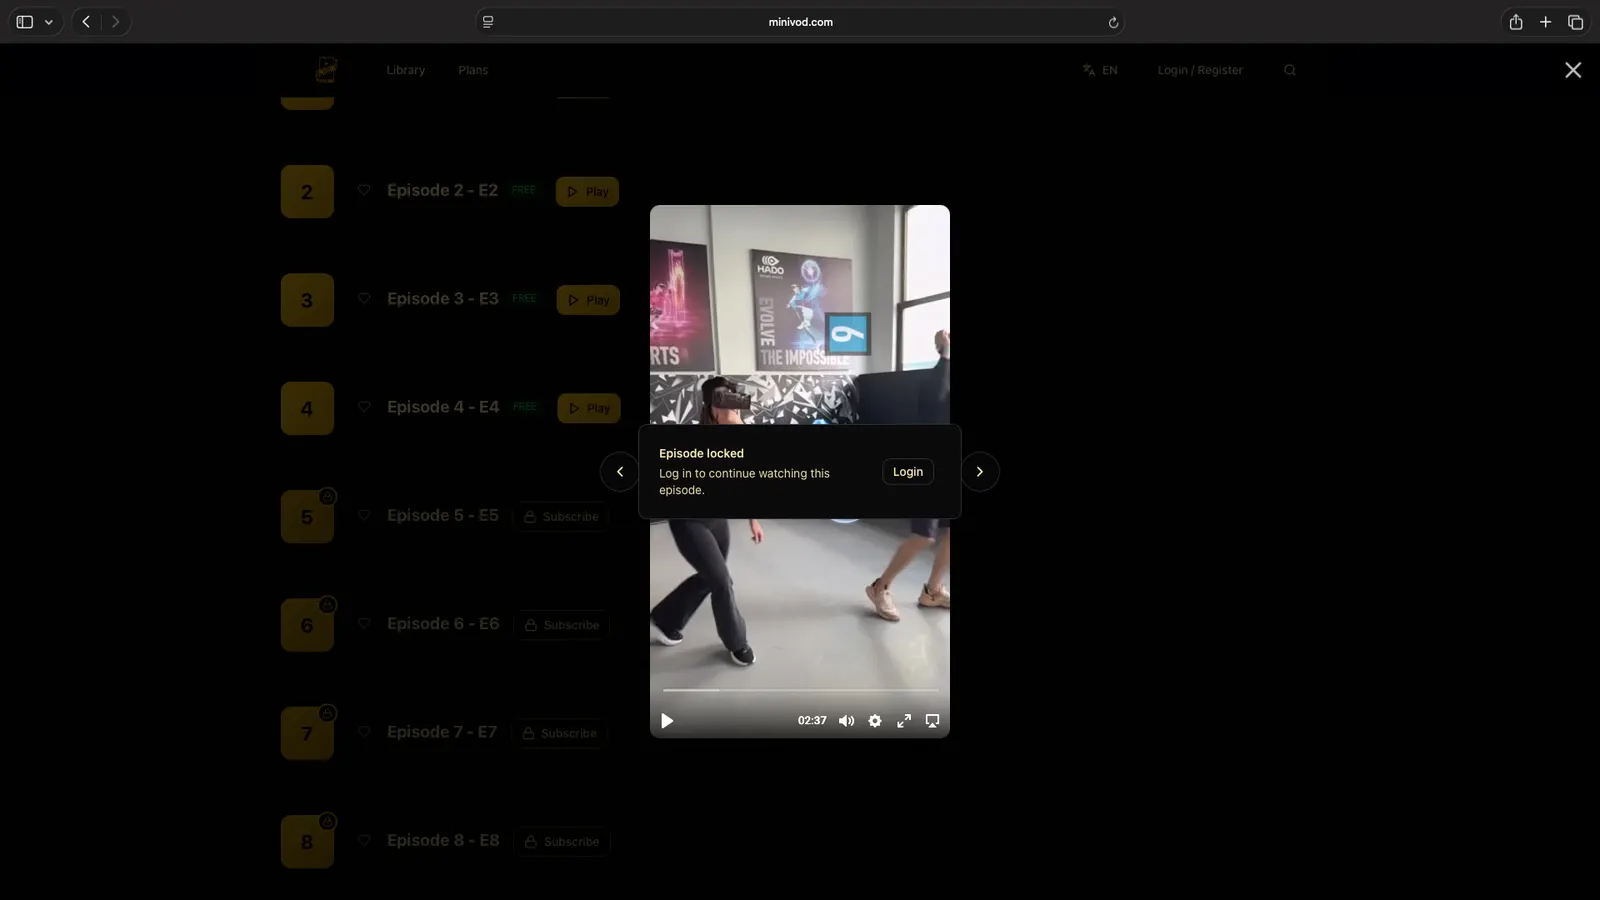
Task: Favorite Episode 6 with heart
Action: point(364,623)
